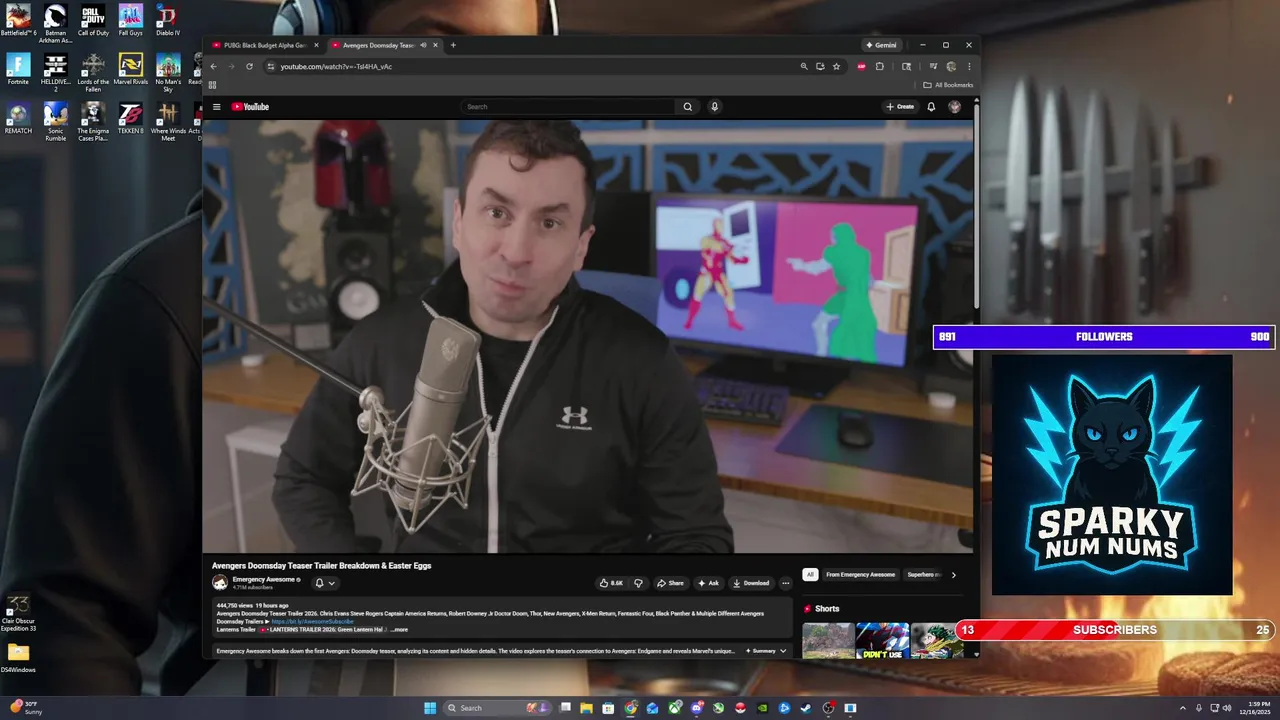Expand the video description with ...more
Viewport: 1280px width, 720px height.
click(x=399, y=630)
